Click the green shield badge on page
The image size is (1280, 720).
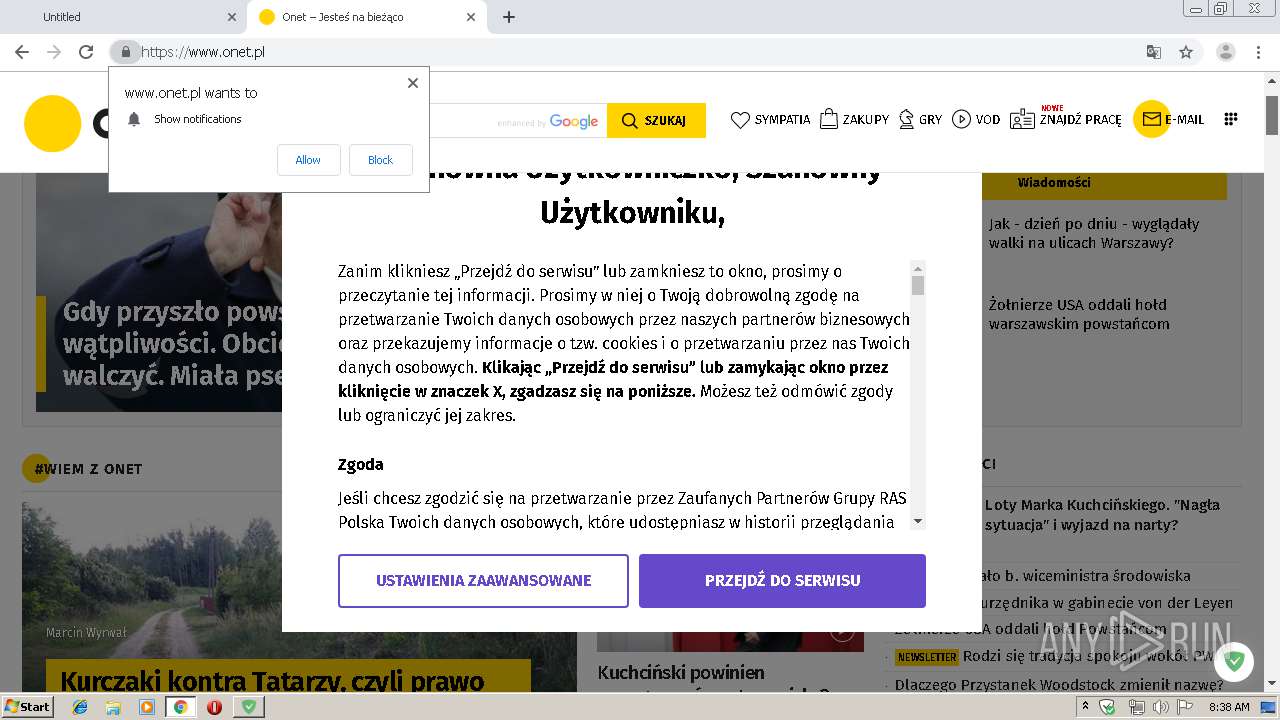(1234, 661)
